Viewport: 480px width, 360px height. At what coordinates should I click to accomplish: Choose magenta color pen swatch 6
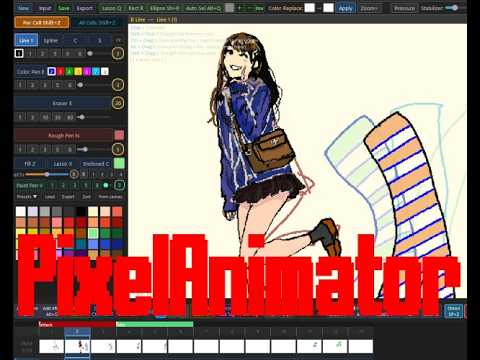[87, 71]
